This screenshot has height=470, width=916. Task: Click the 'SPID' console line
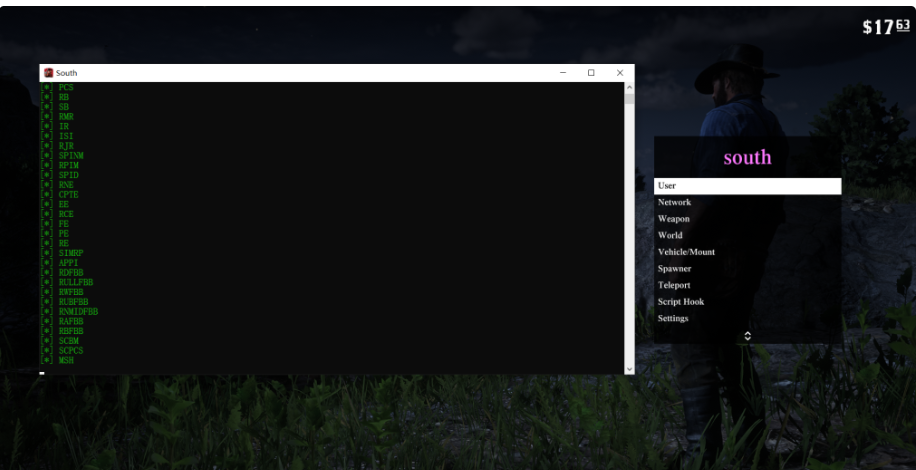point(60,175)
